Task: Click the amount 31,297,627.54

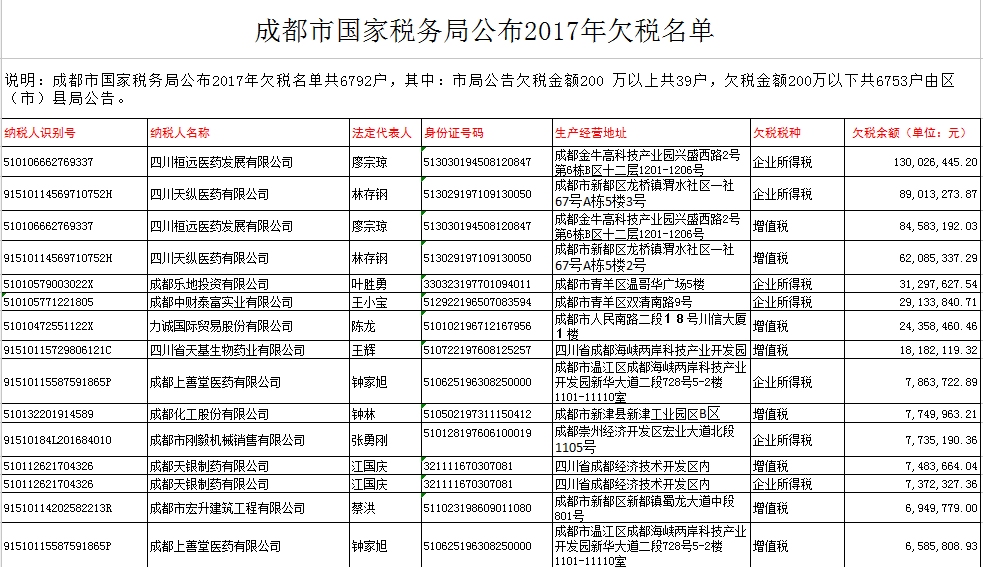Action: pos(938,284)
